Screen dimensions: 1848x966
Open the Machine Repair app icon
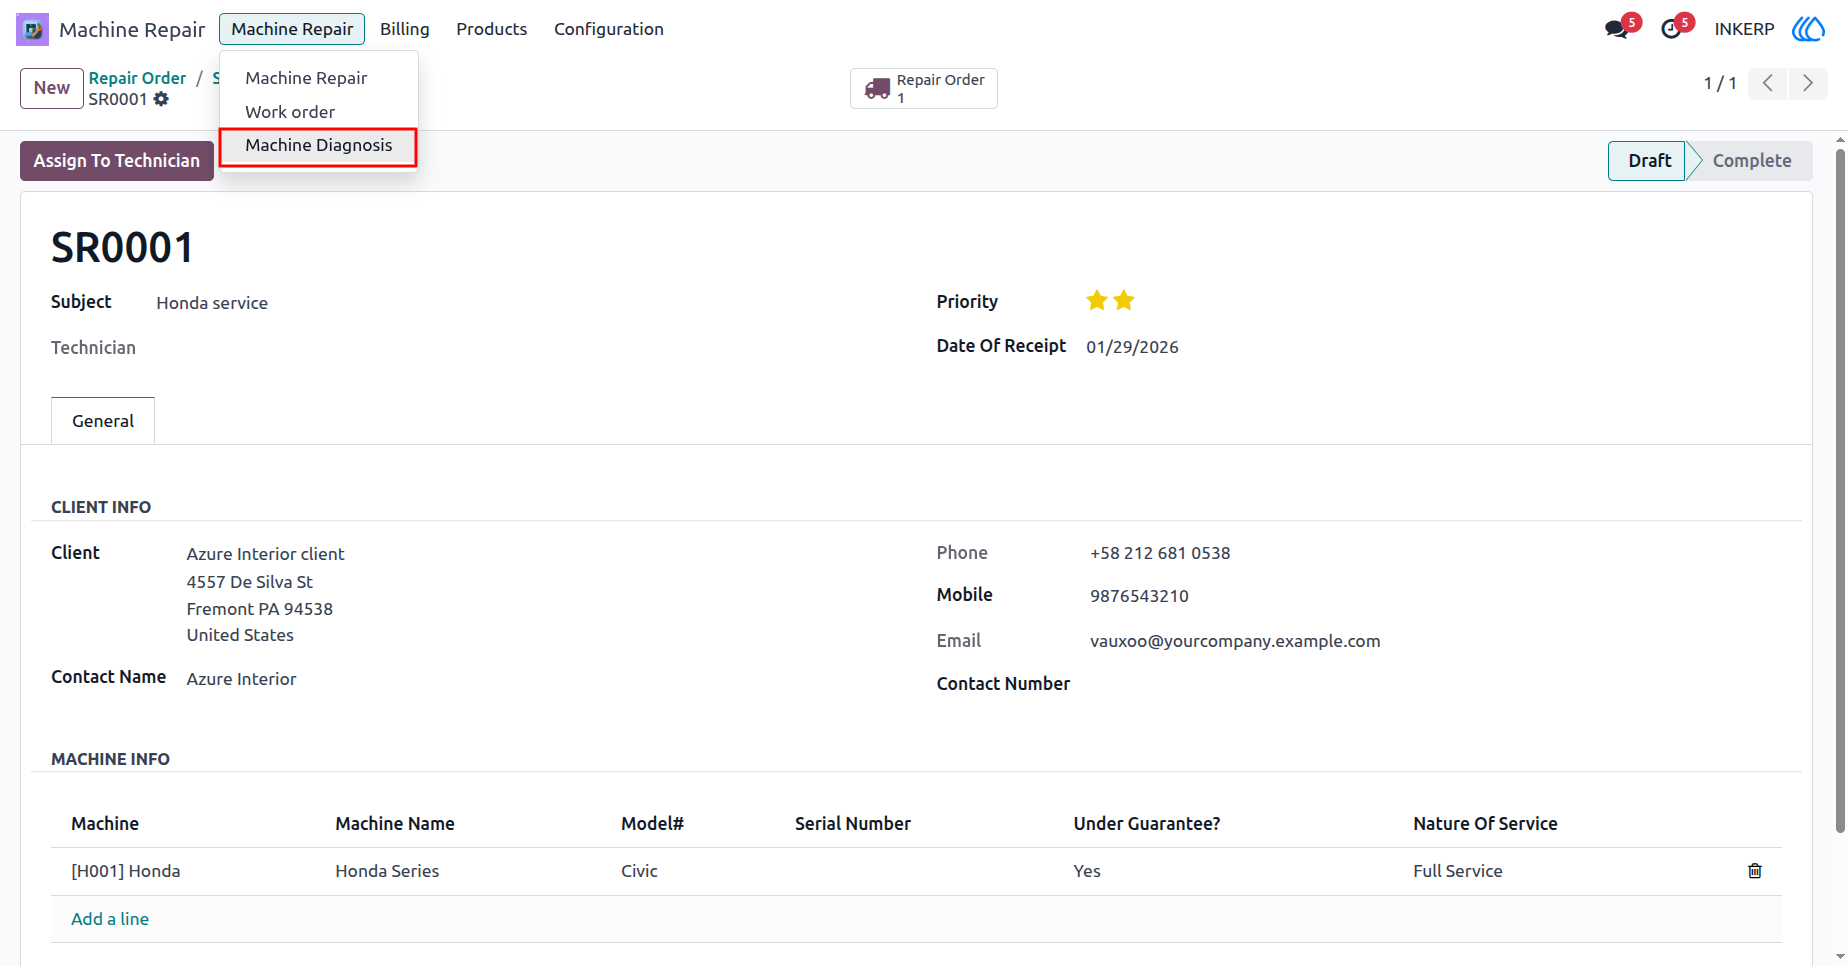click(x=32, y=29)
